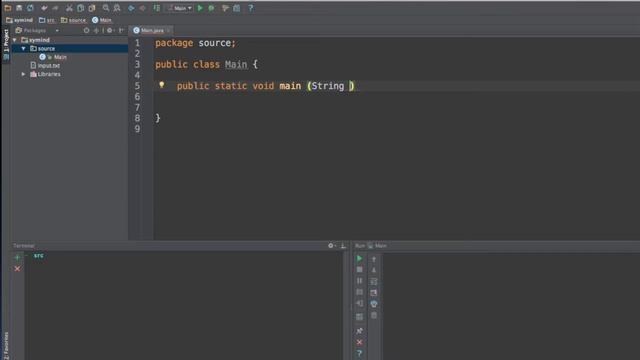
Task: Select input.txt in project tree
Action: tap(45, 66)
